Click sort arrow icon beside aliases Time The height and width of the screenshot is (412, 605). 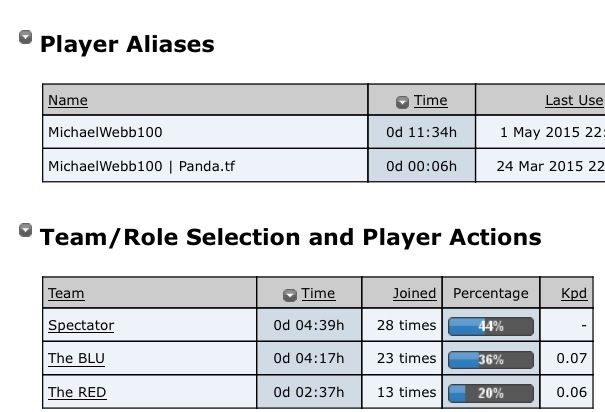click(x=402, y=101)
